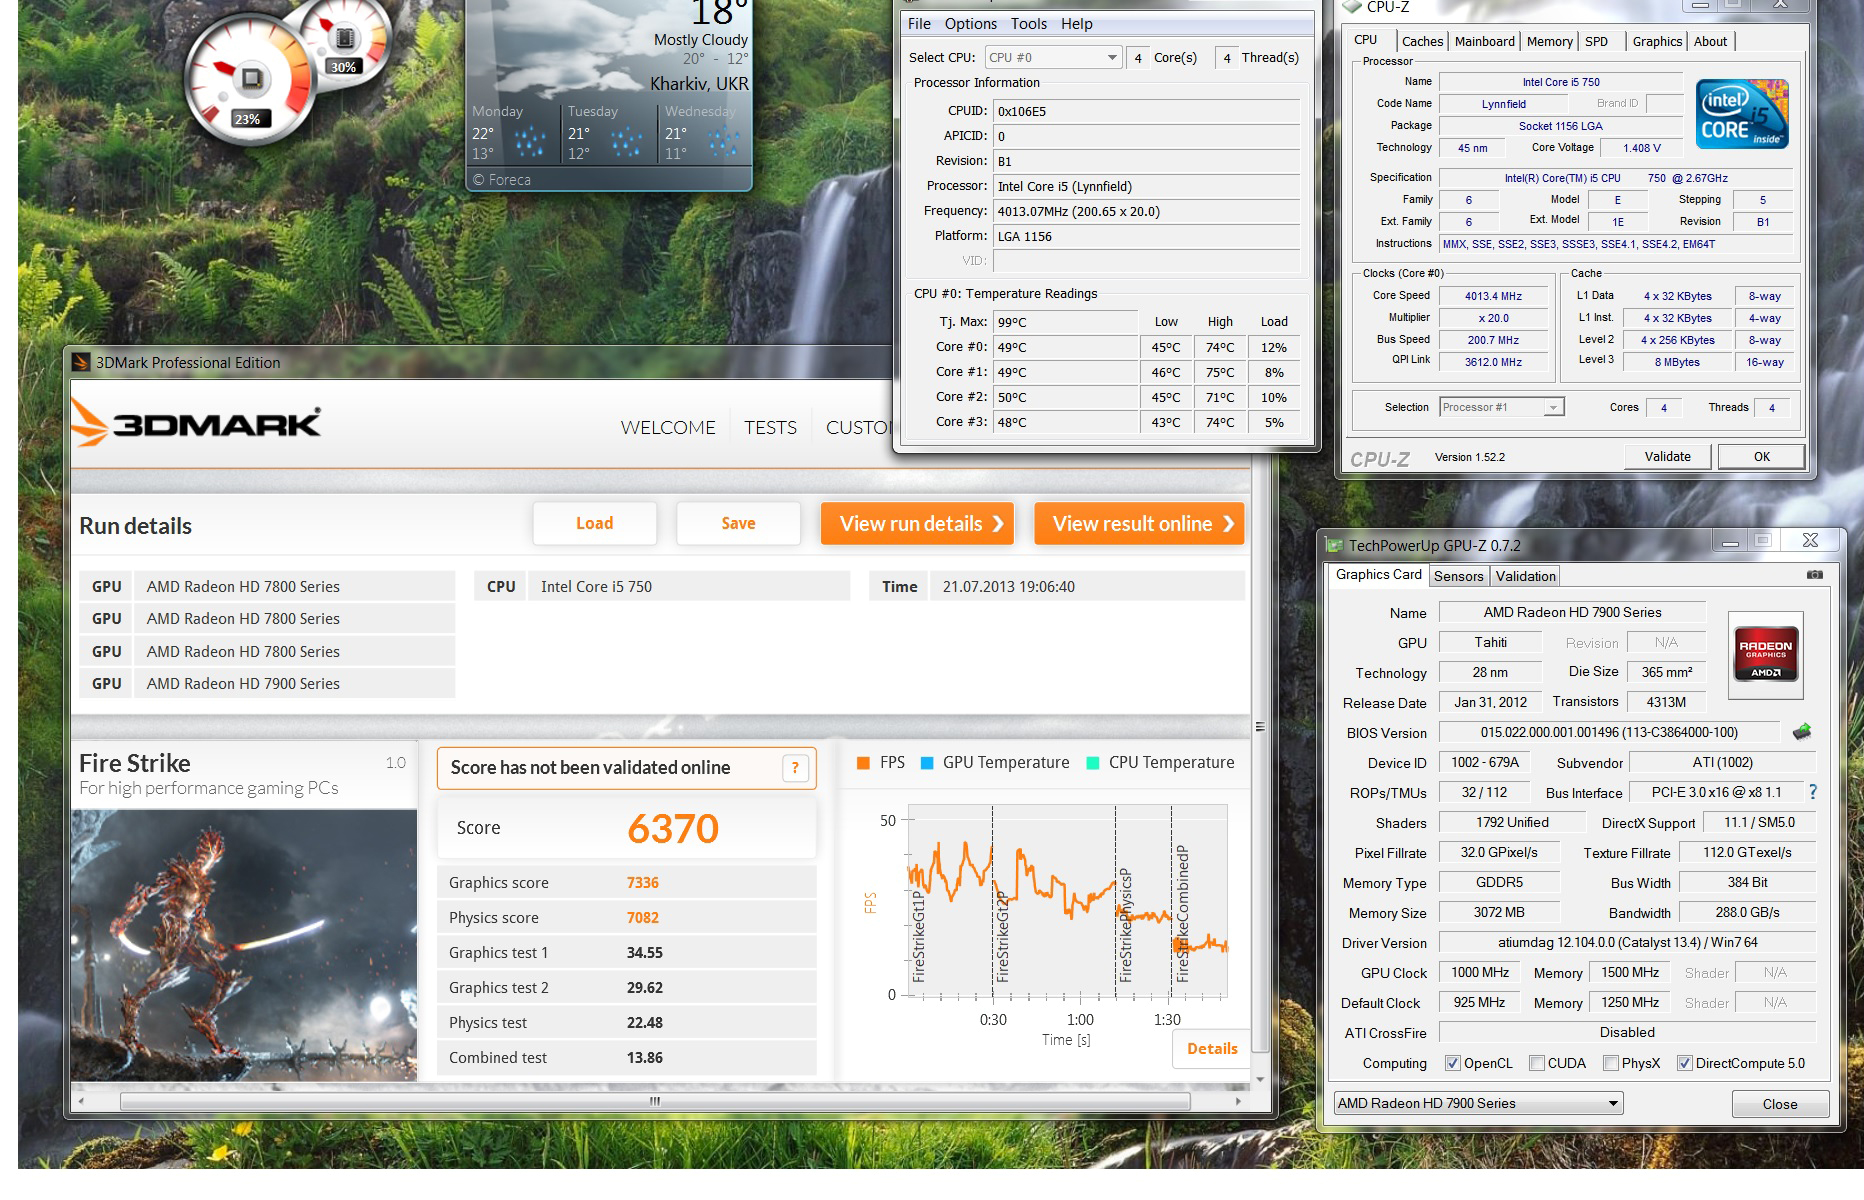Open the Options menu in Core Temp

[x=971, y=24]
